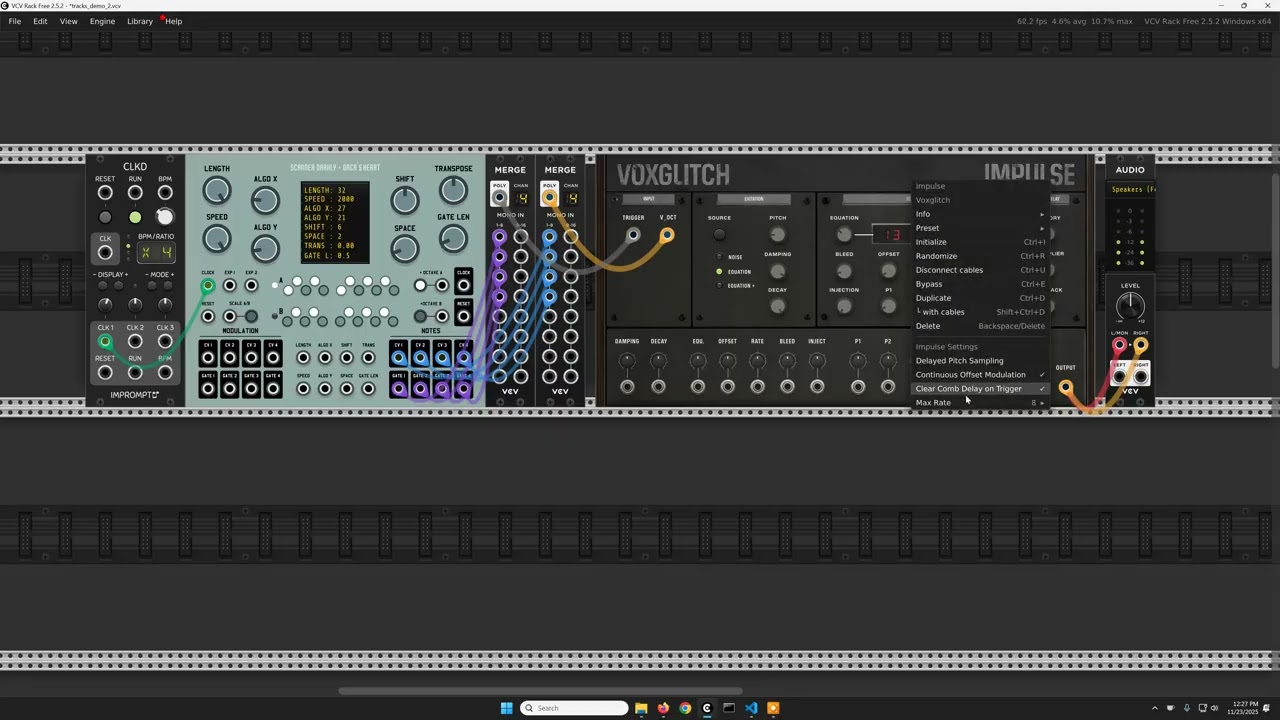The image size is (1280, 720).
Task: Click the Impulse V_OCT input jack
Action: tap(667, 236)
